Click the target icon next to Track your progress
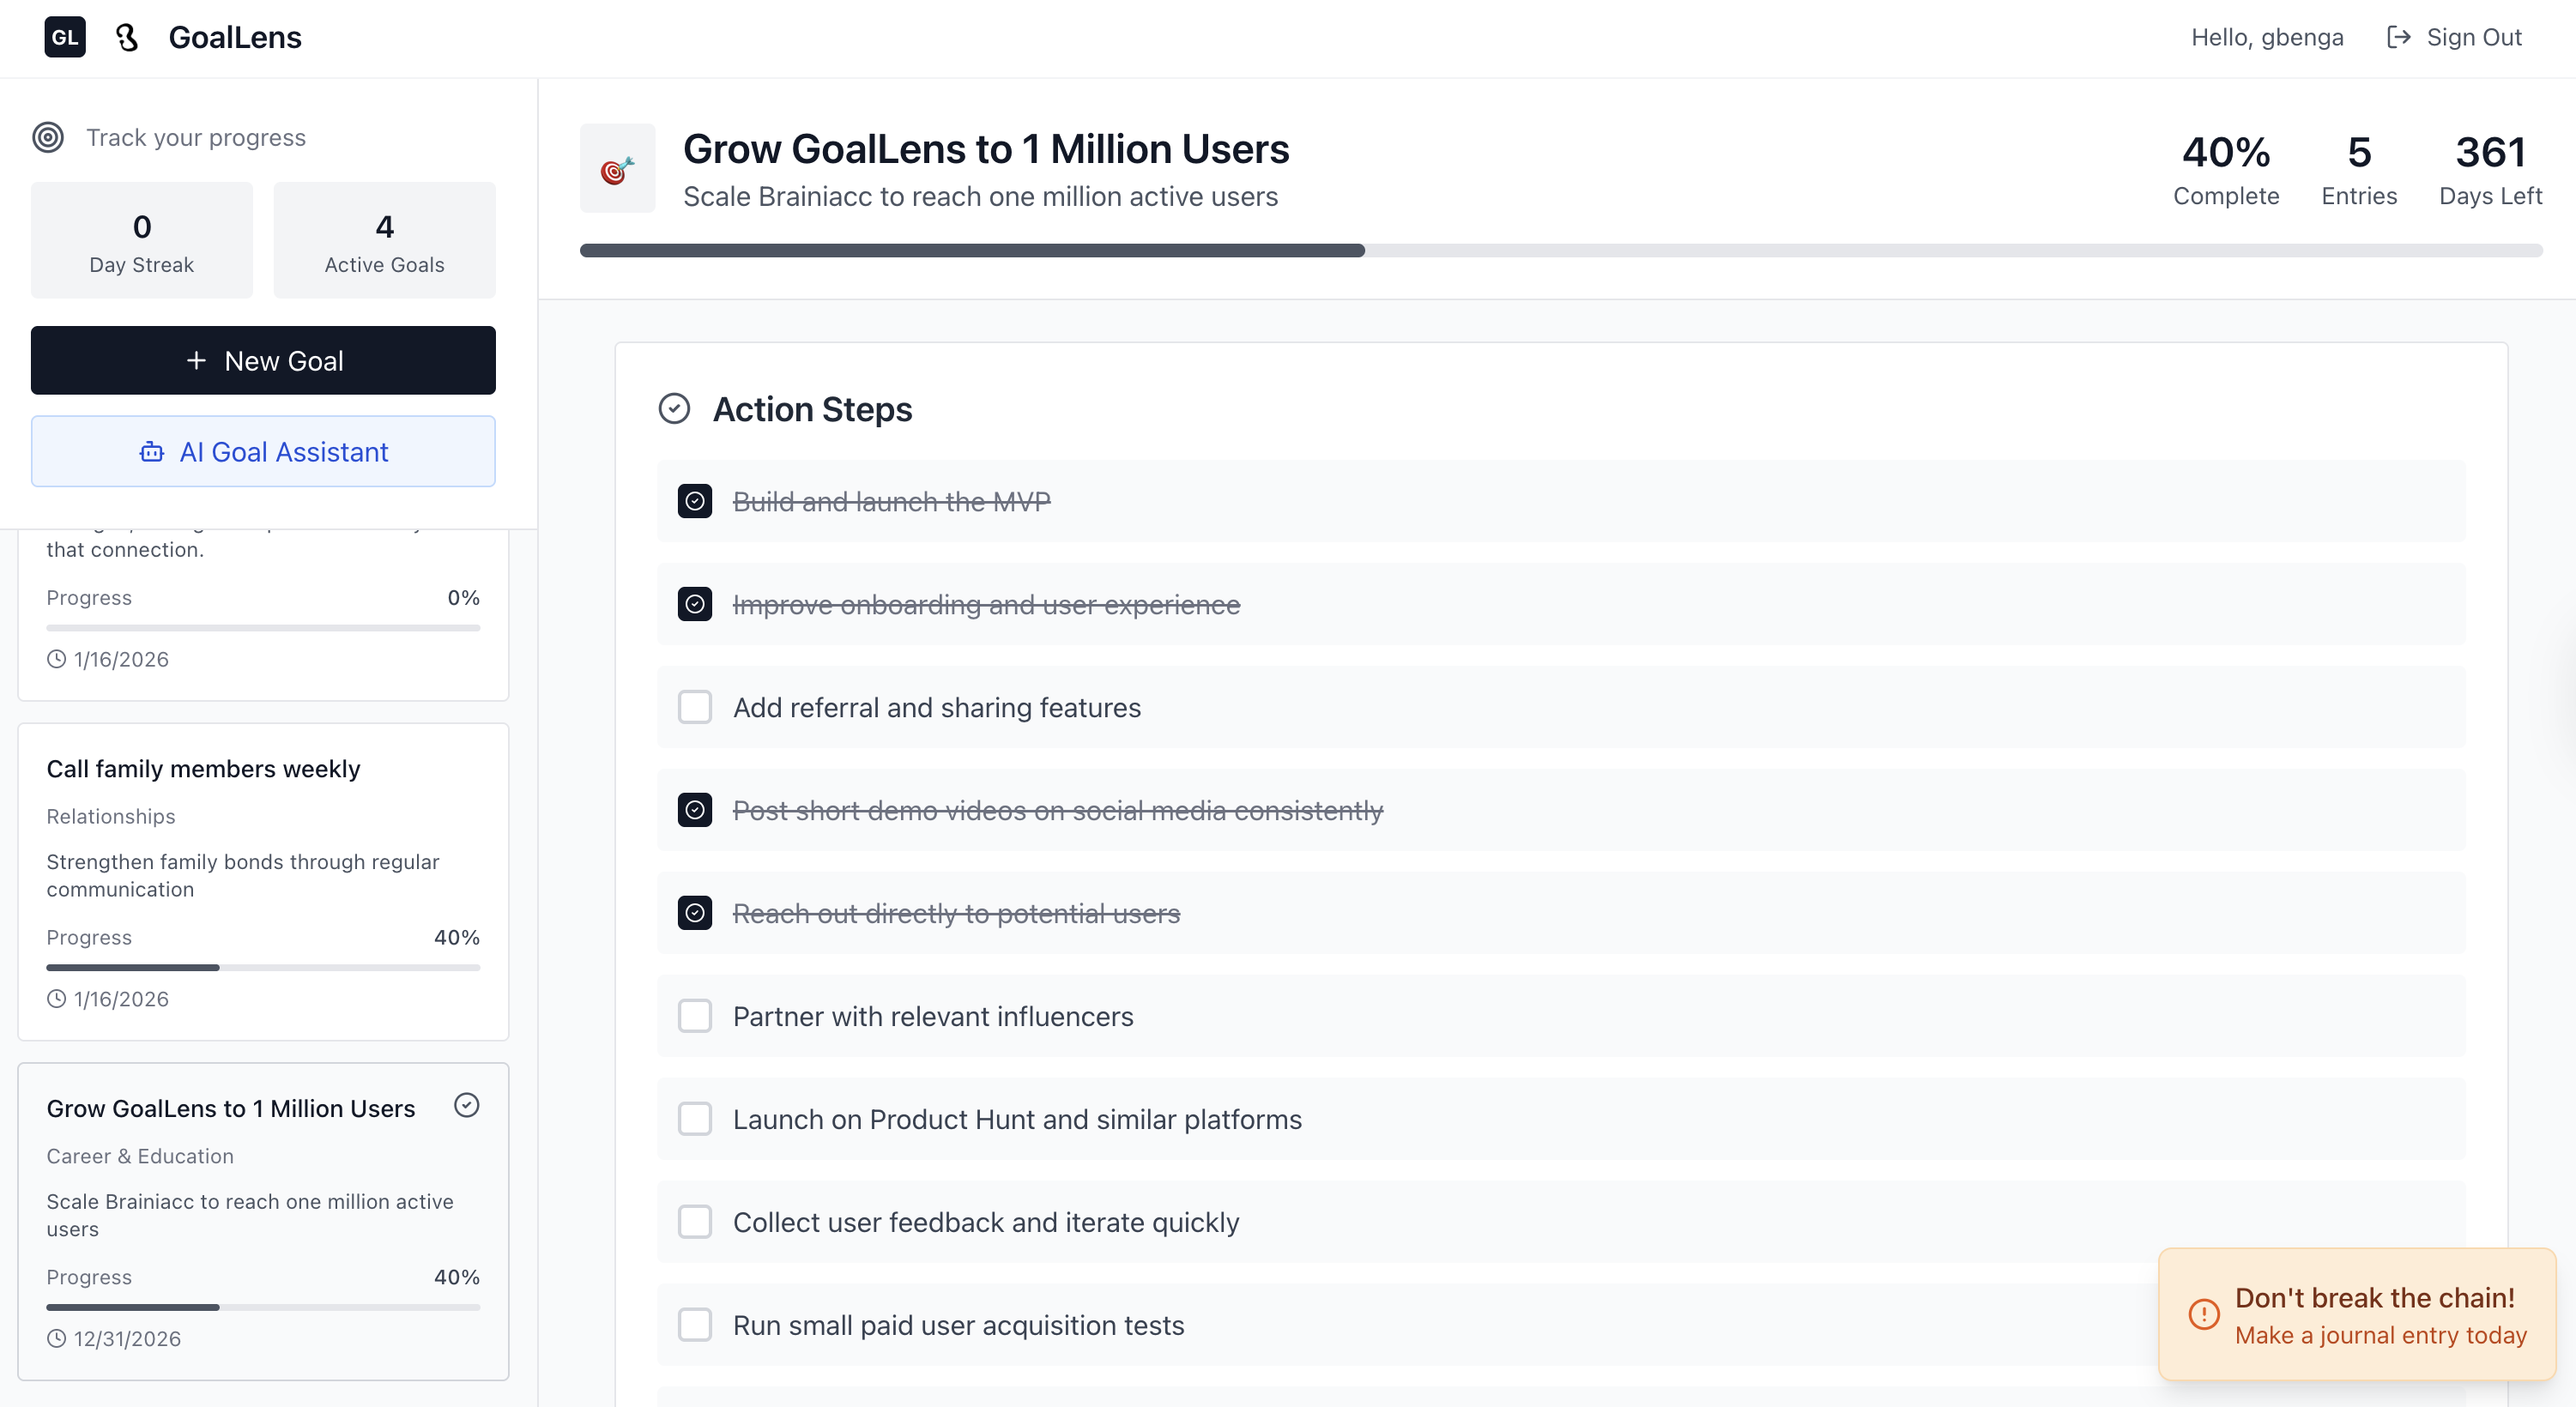Viewport: 2576px width, 1407px height. coord(48,137)
